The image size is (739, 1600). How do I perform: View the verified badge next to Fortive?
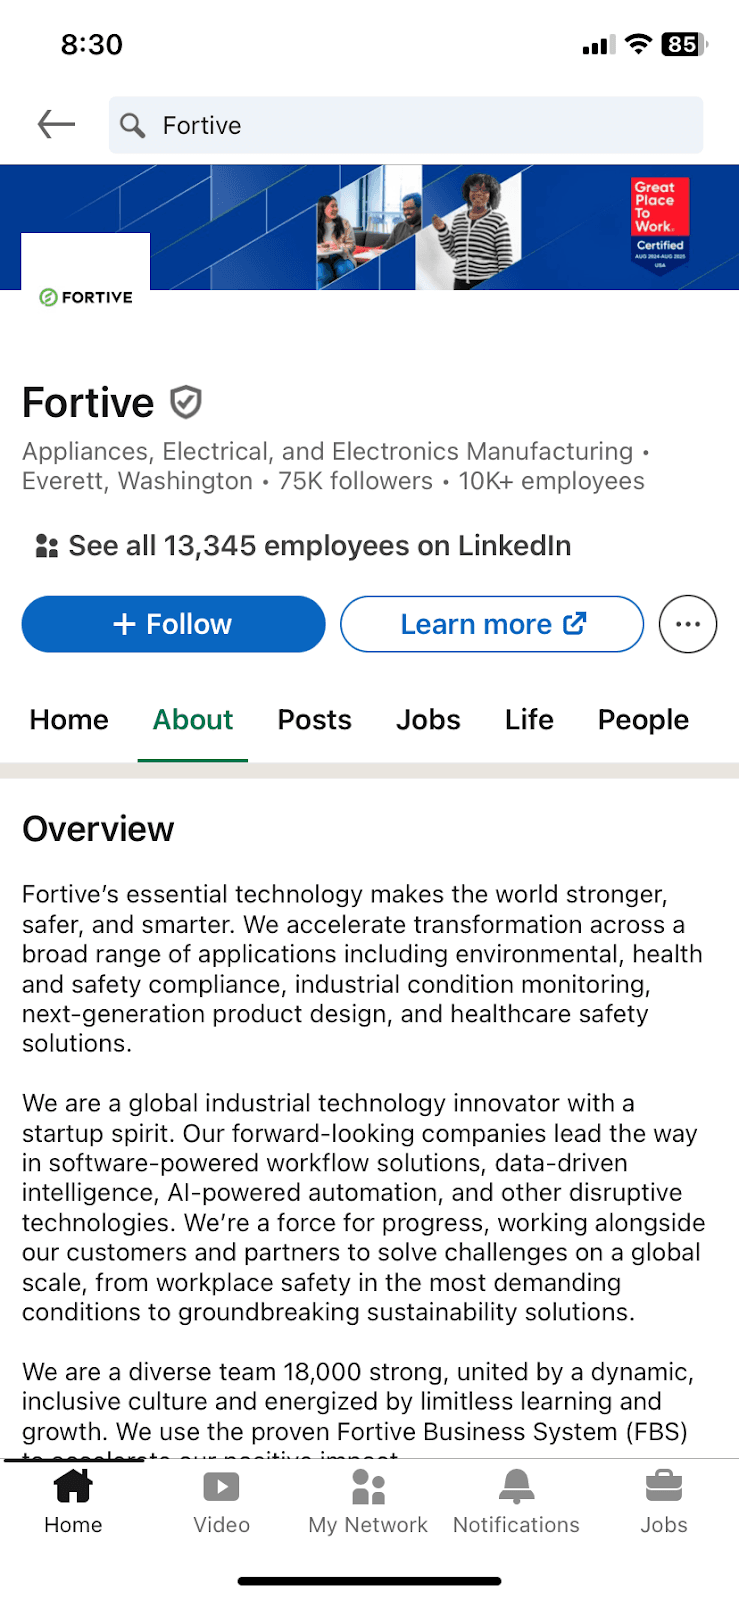pyautogui.click(x=186, y=402)
